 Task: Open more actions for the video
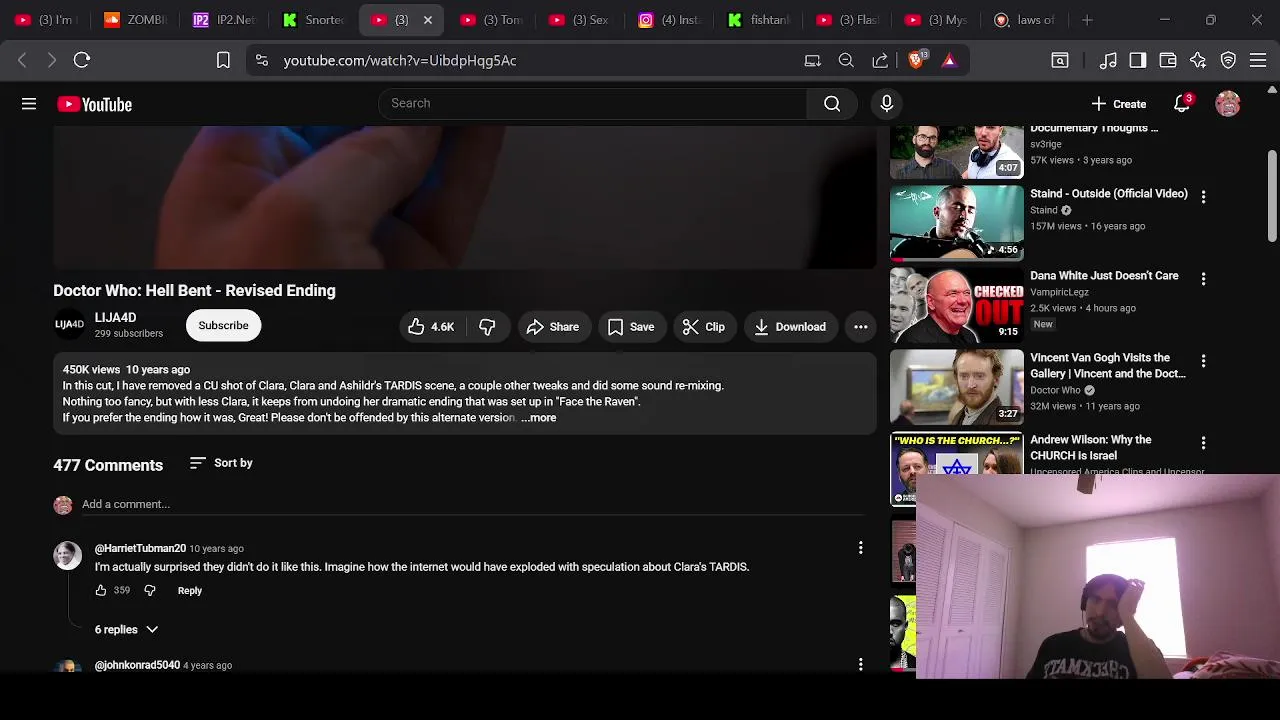(860, 326)
